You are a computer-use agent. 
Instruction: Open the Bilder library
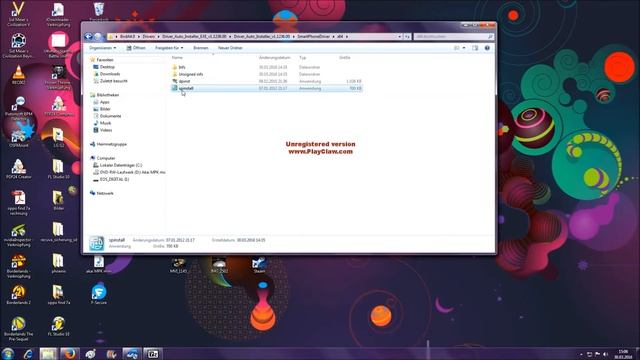point(105,109)
